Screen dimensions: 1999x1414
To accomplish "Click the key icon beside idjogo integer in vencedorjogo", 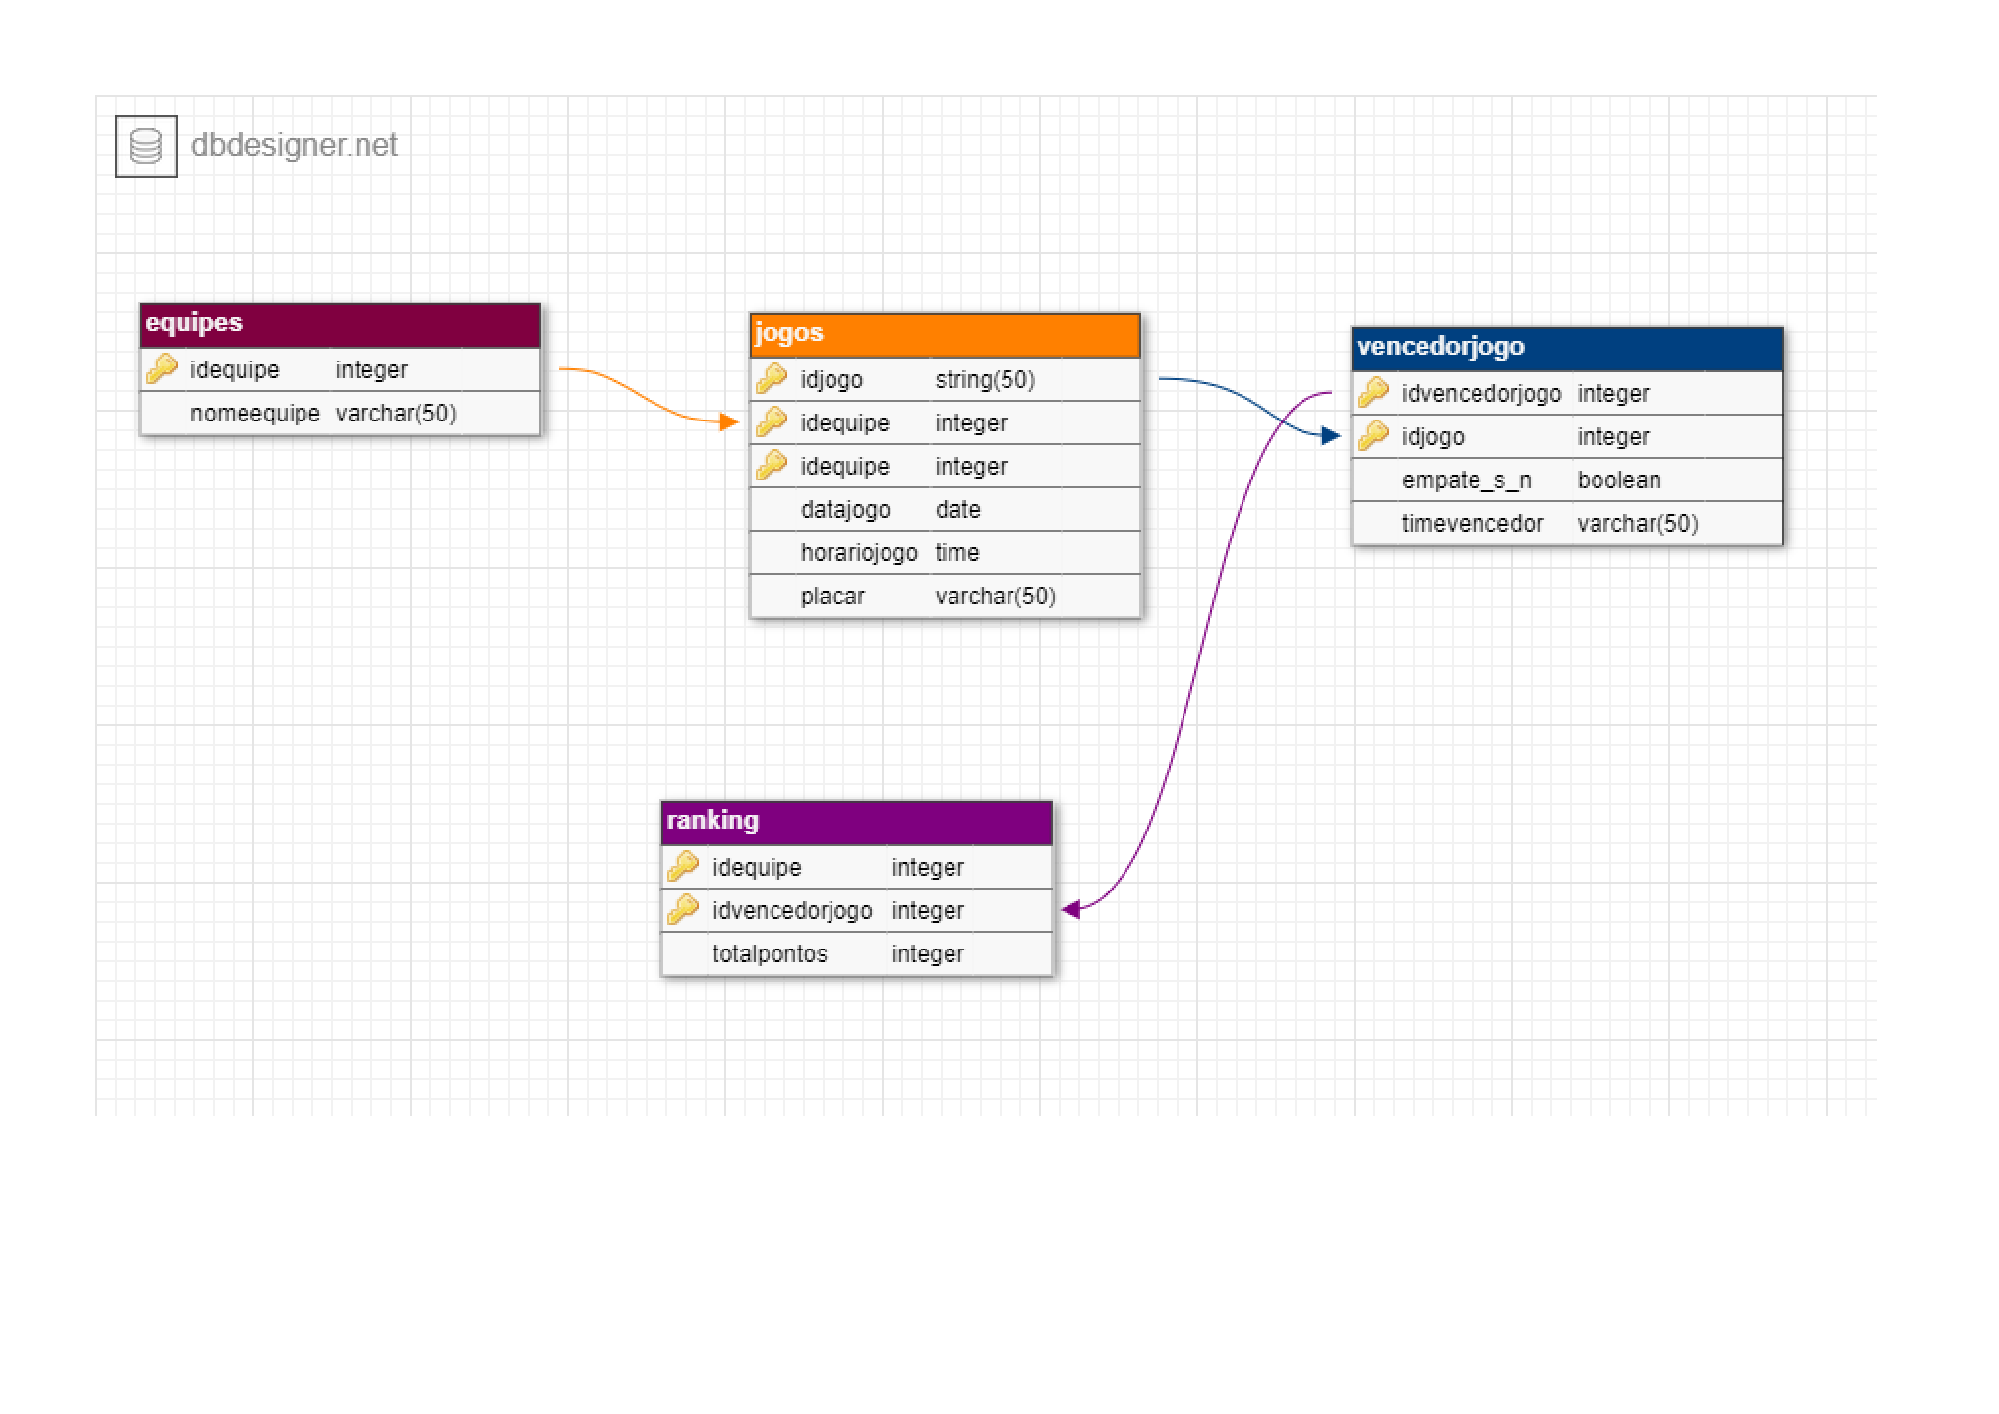I will (1374, 436).
